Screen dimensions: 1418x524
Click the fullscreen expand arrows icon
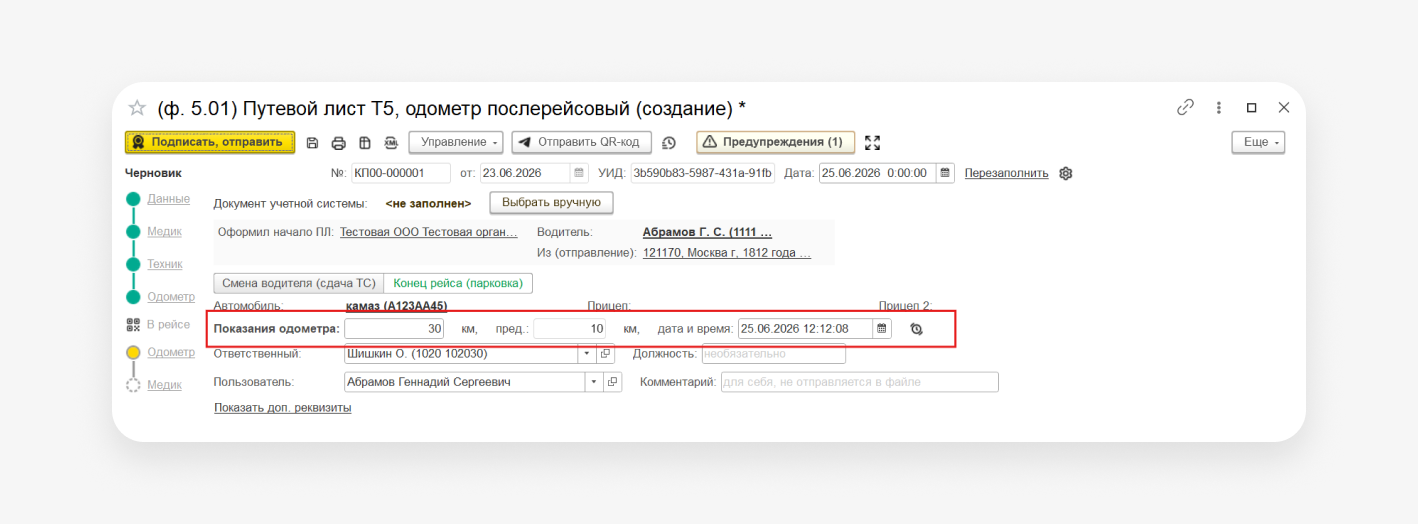[872, 143]
